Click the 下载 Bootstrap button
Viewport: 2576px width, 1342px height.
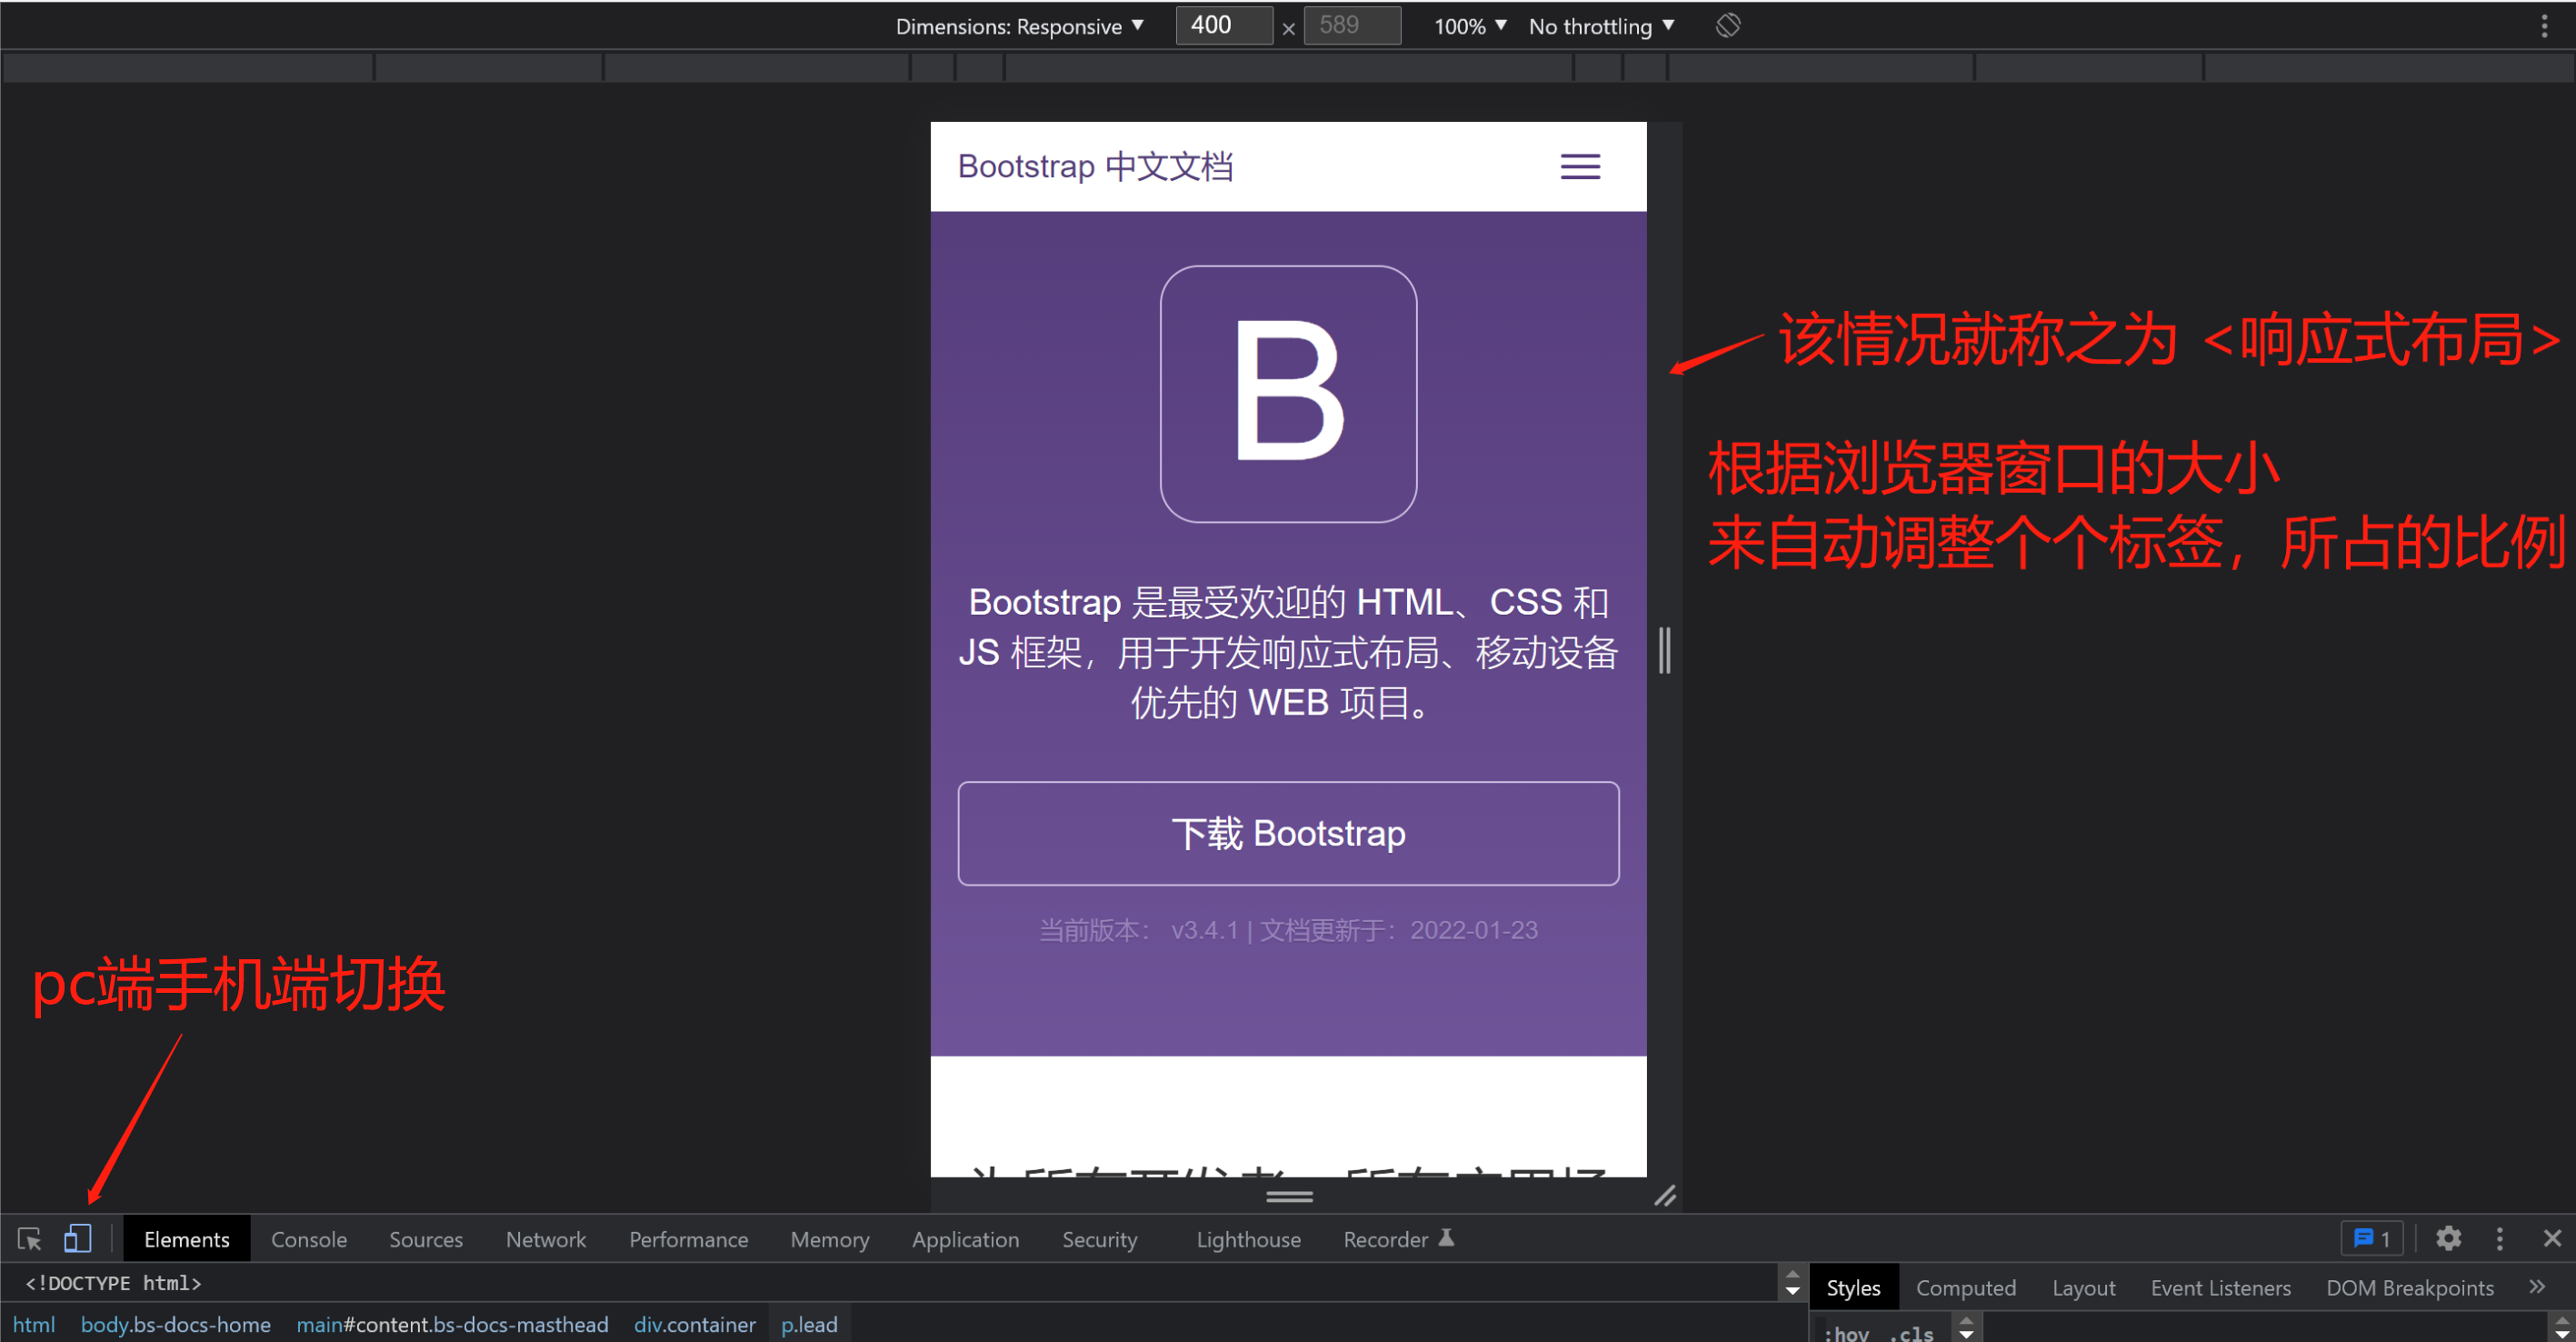click(1288, 833)
